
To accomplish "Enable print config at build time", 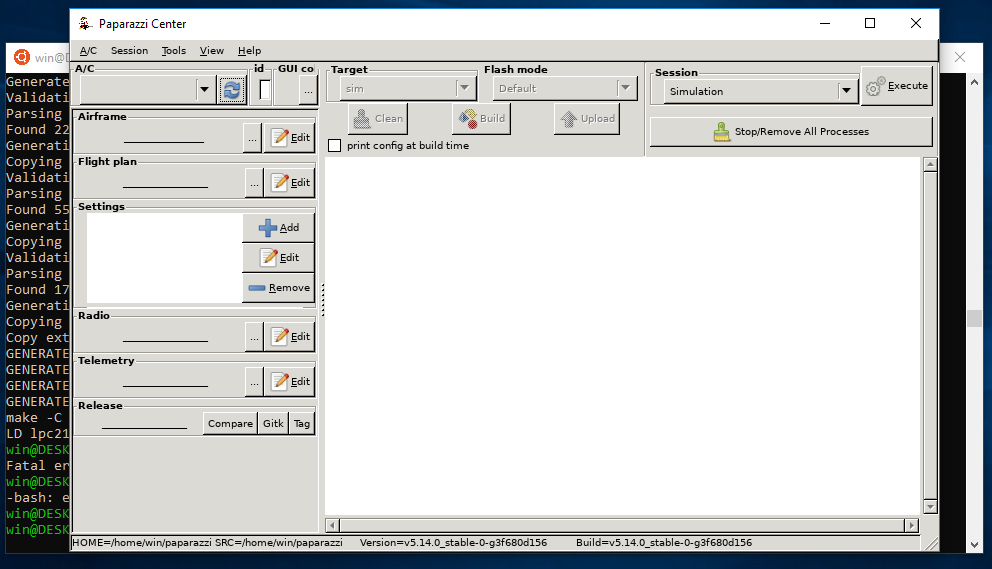I will click(x=335, y=146).
